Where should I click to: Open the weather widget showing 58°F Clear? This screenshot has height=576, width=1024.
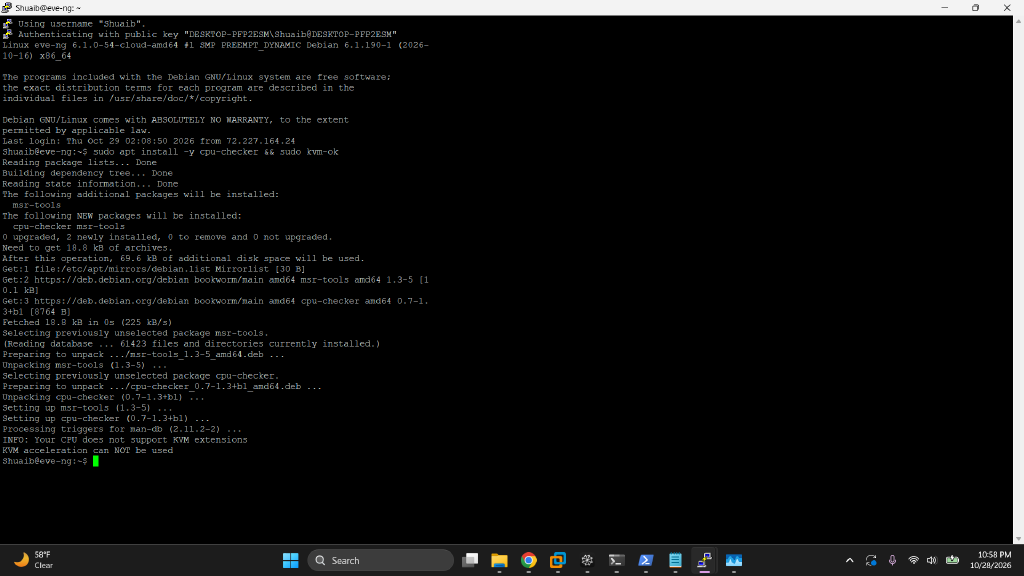(34, 560)
